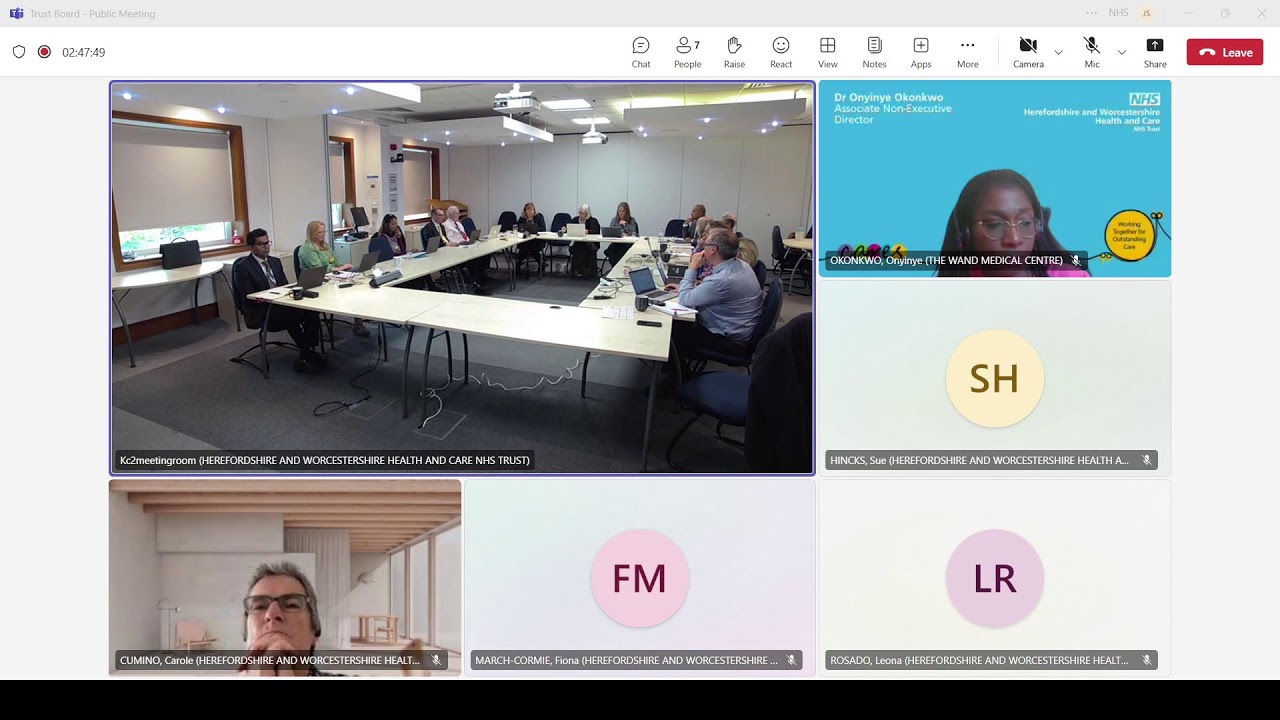
Task: Open the Chat panel
Action: coord(641,52)
